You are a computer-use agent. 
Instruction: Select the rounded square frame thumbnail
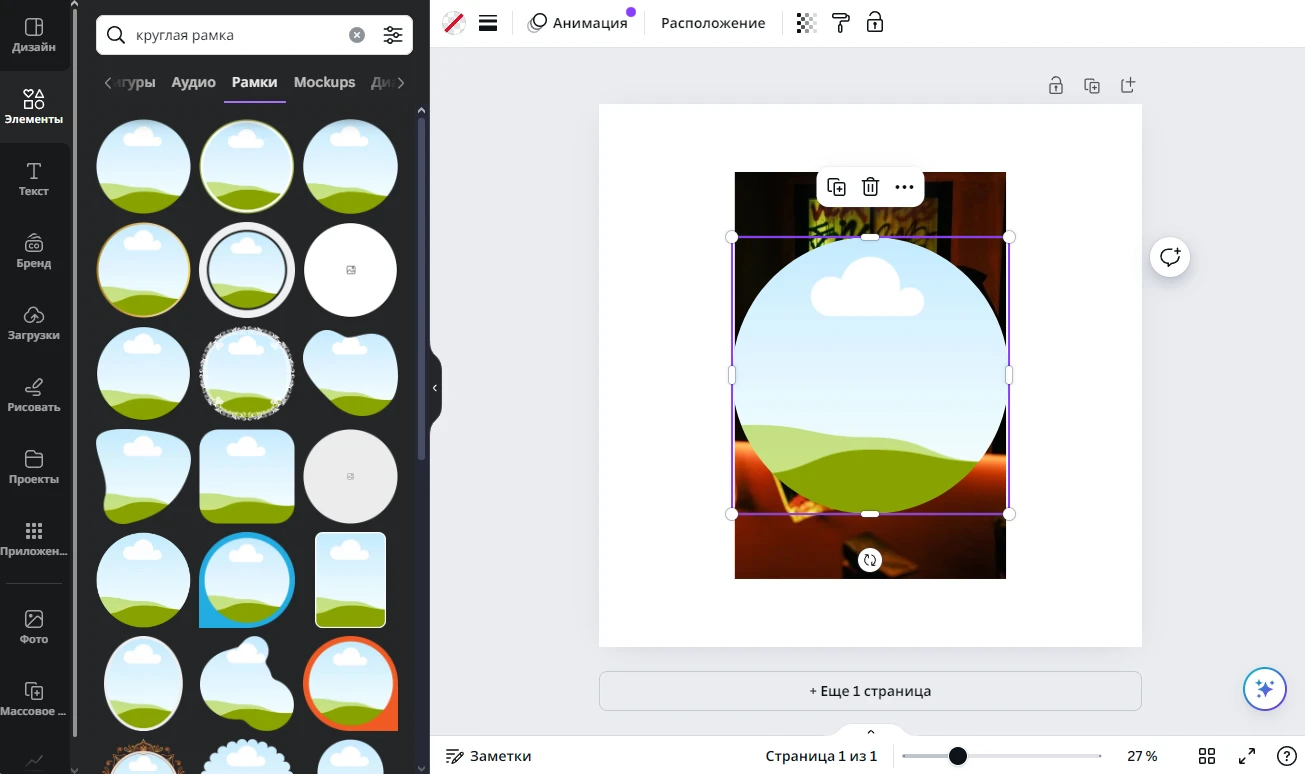pos(247,477)
